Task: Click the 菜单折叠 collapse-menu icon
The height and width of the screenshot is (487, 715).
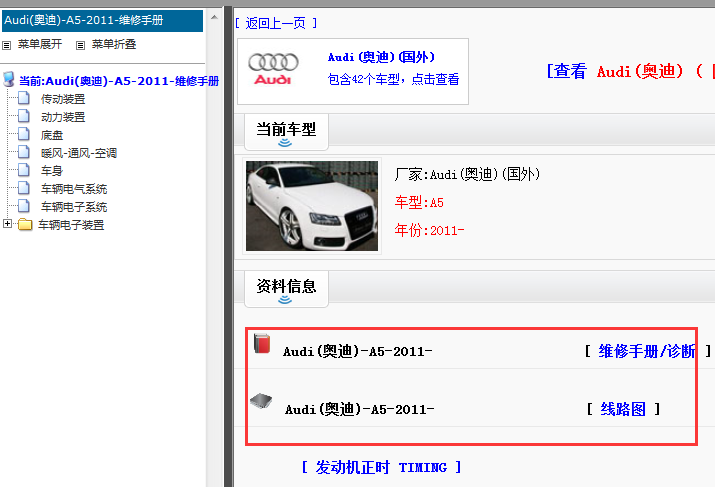Action: [x=80, y=45]
